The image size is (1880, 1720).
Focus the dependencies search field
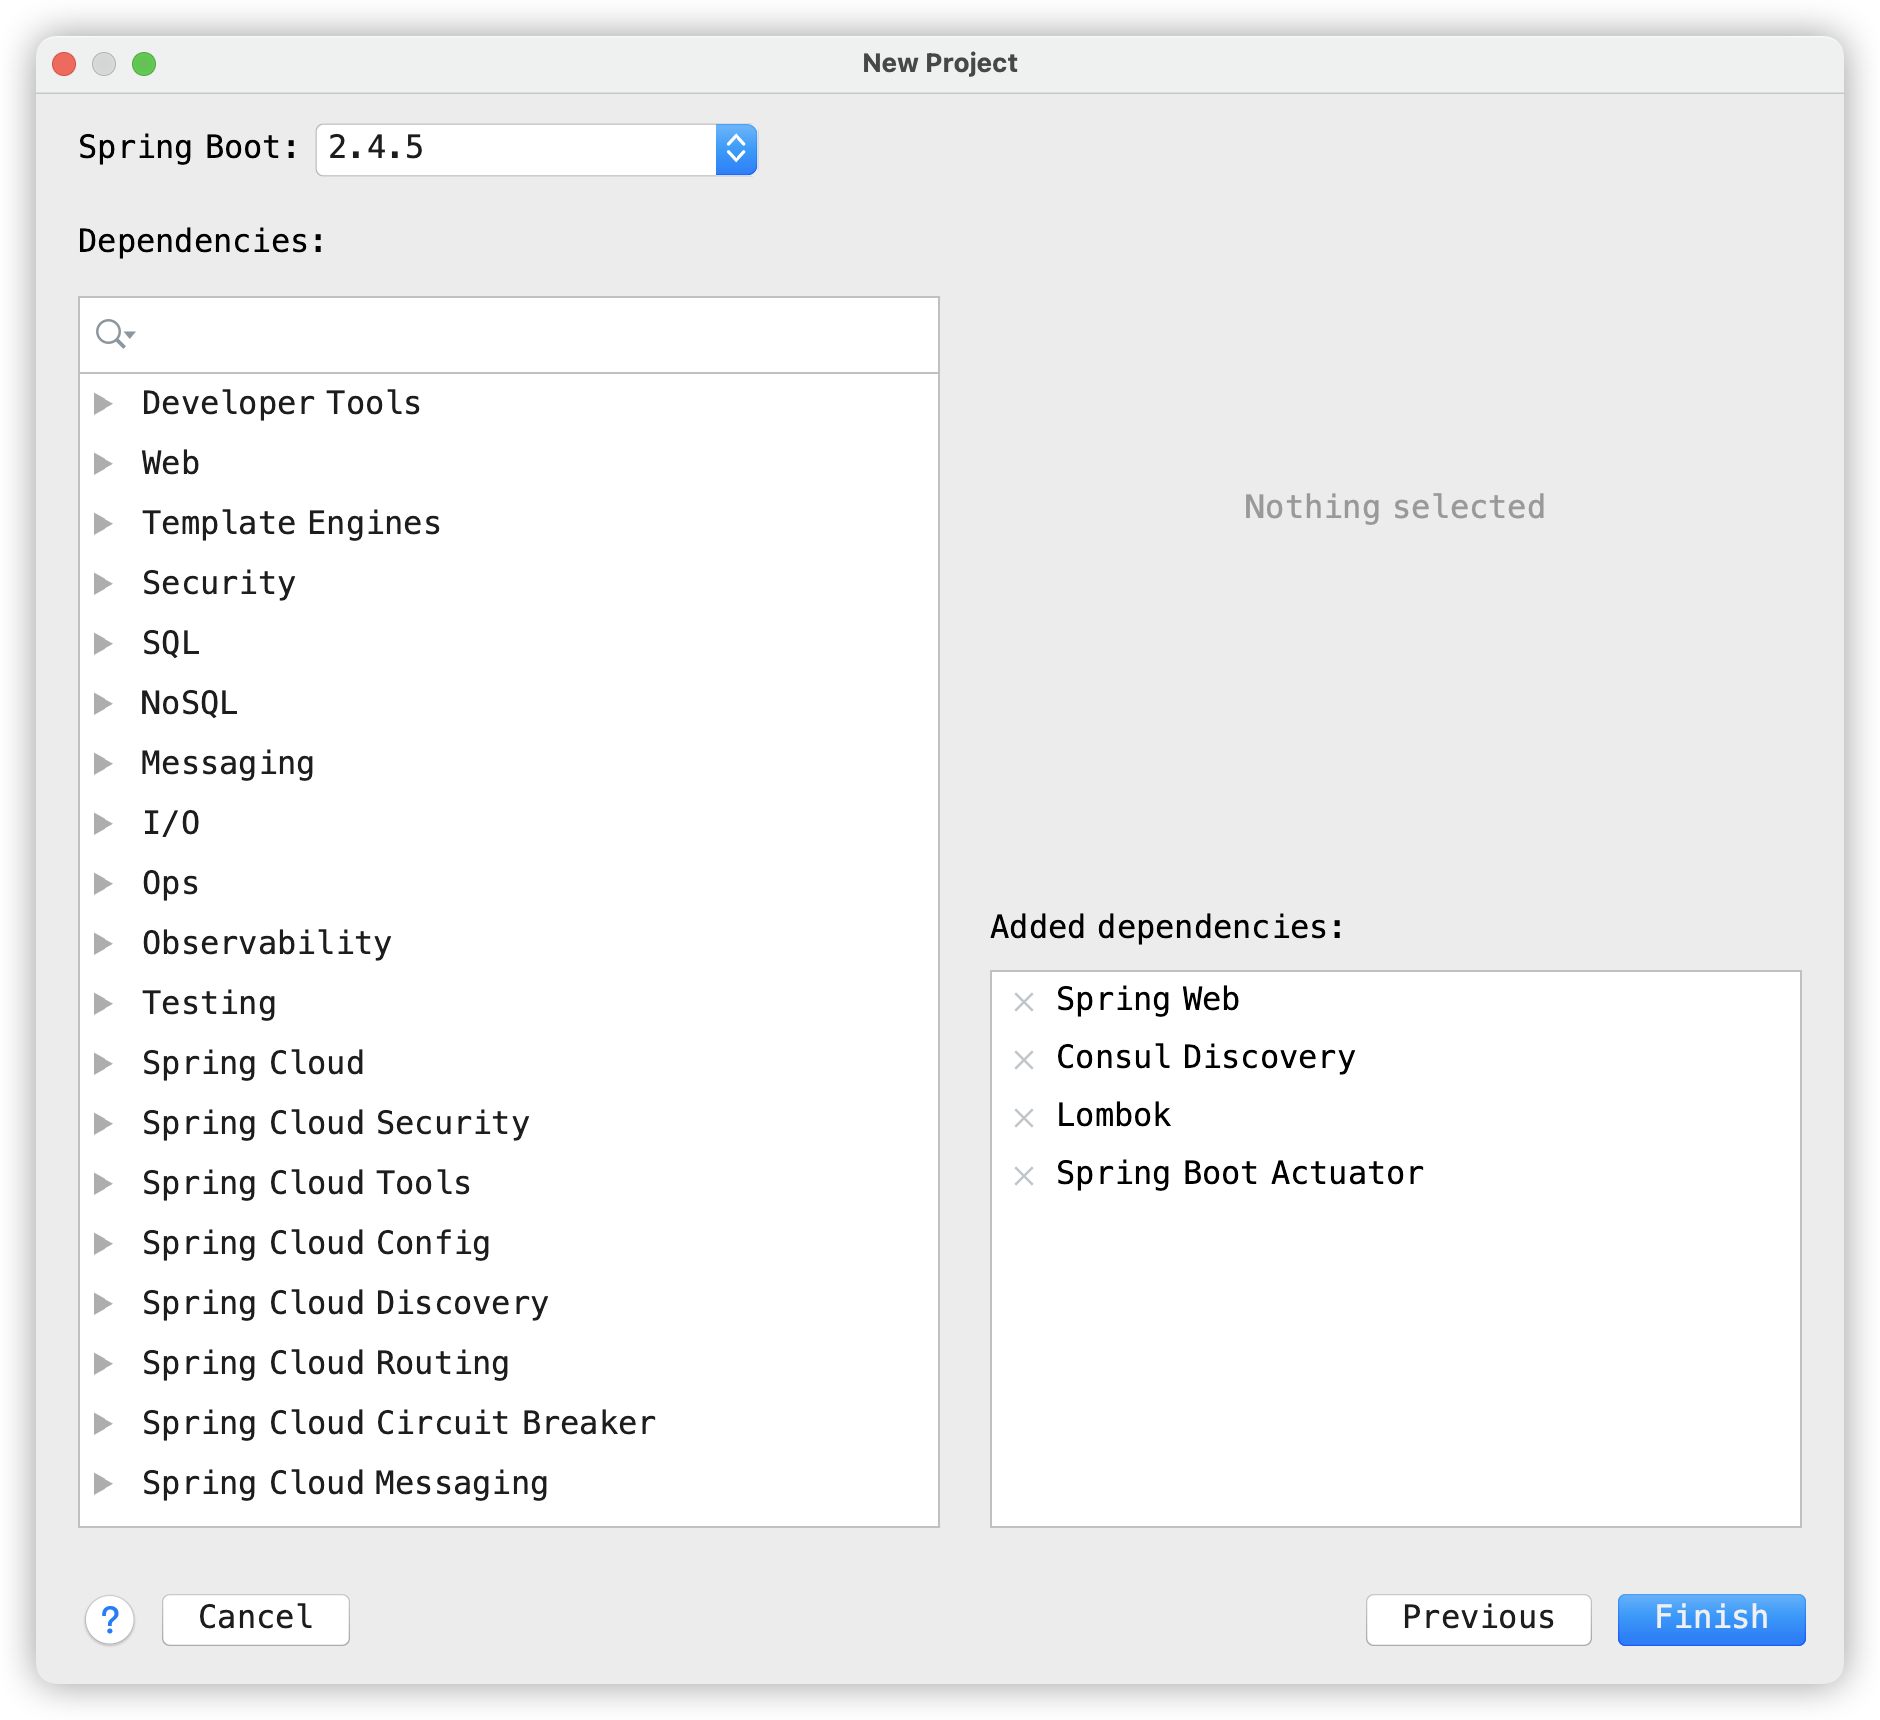tap(509, 334)
